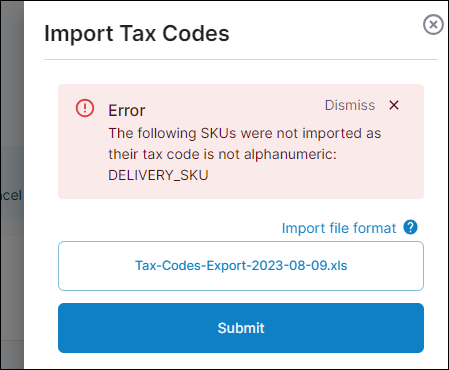Click the Import Tax Codes title
The width and height of the screenshot is (449, 370).
137,33
